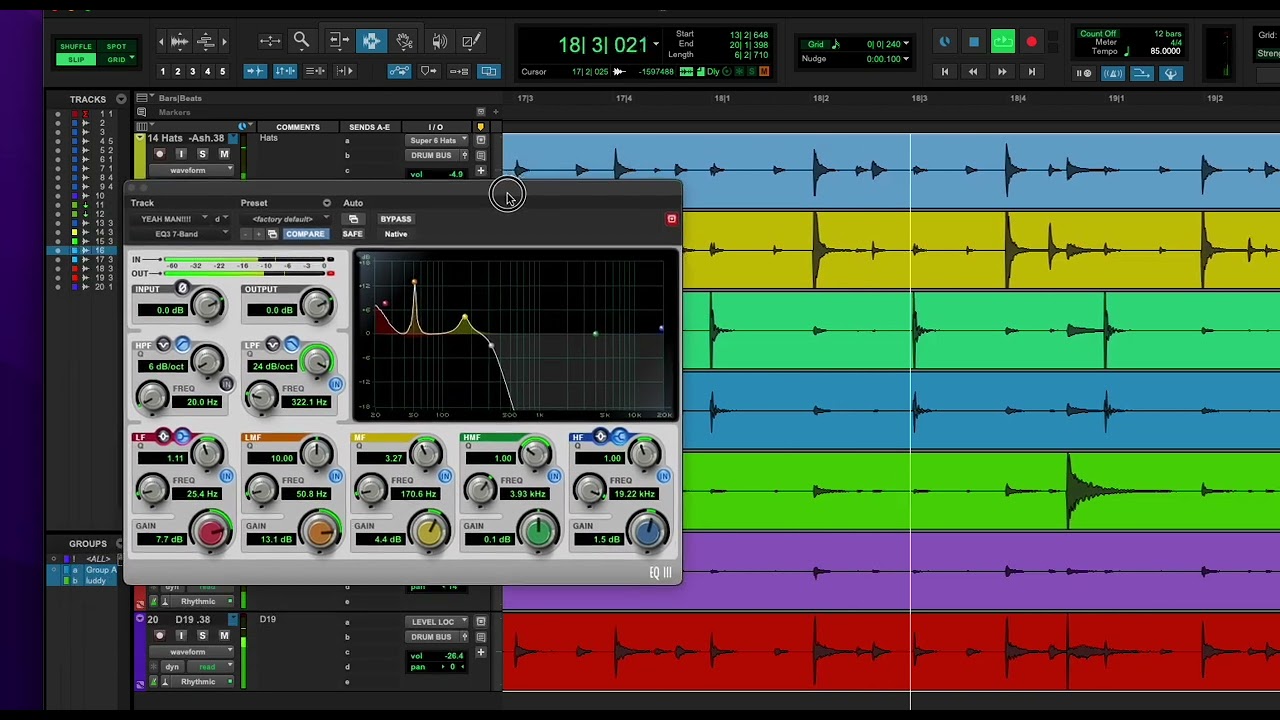1280x720 pixels.
Task: Open Super 6 Hats input selector
Action: click(x=434, y=141)
